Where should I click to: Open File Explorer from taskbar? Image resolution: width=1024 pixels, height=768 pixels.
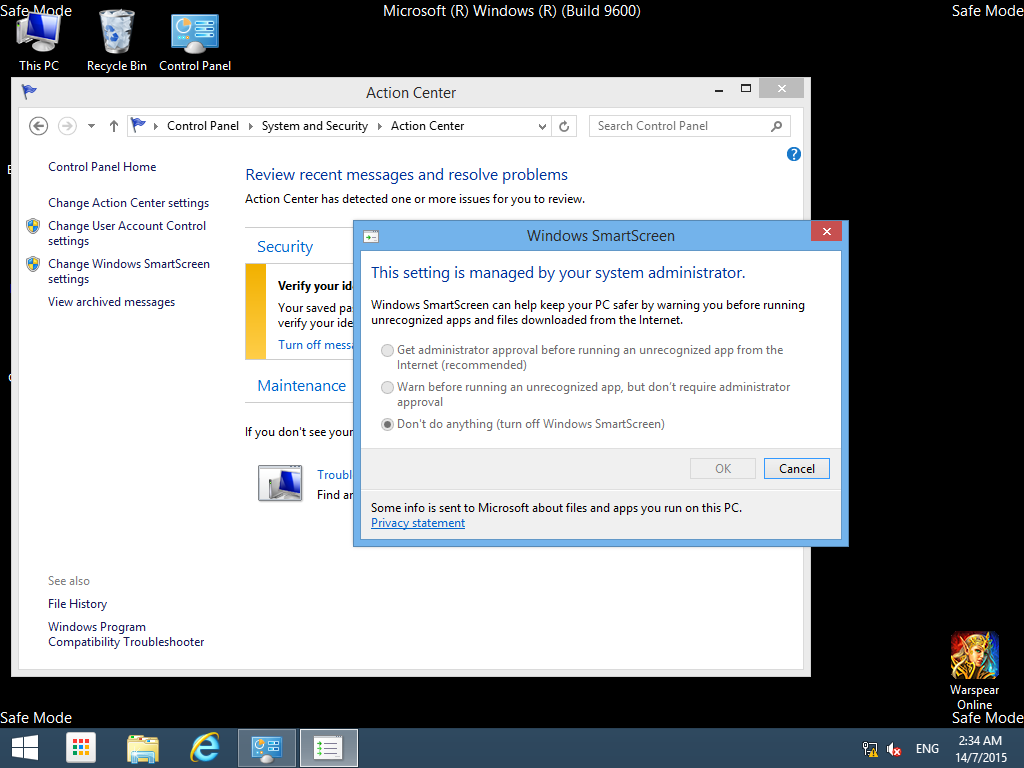click(x=143, y=748)
